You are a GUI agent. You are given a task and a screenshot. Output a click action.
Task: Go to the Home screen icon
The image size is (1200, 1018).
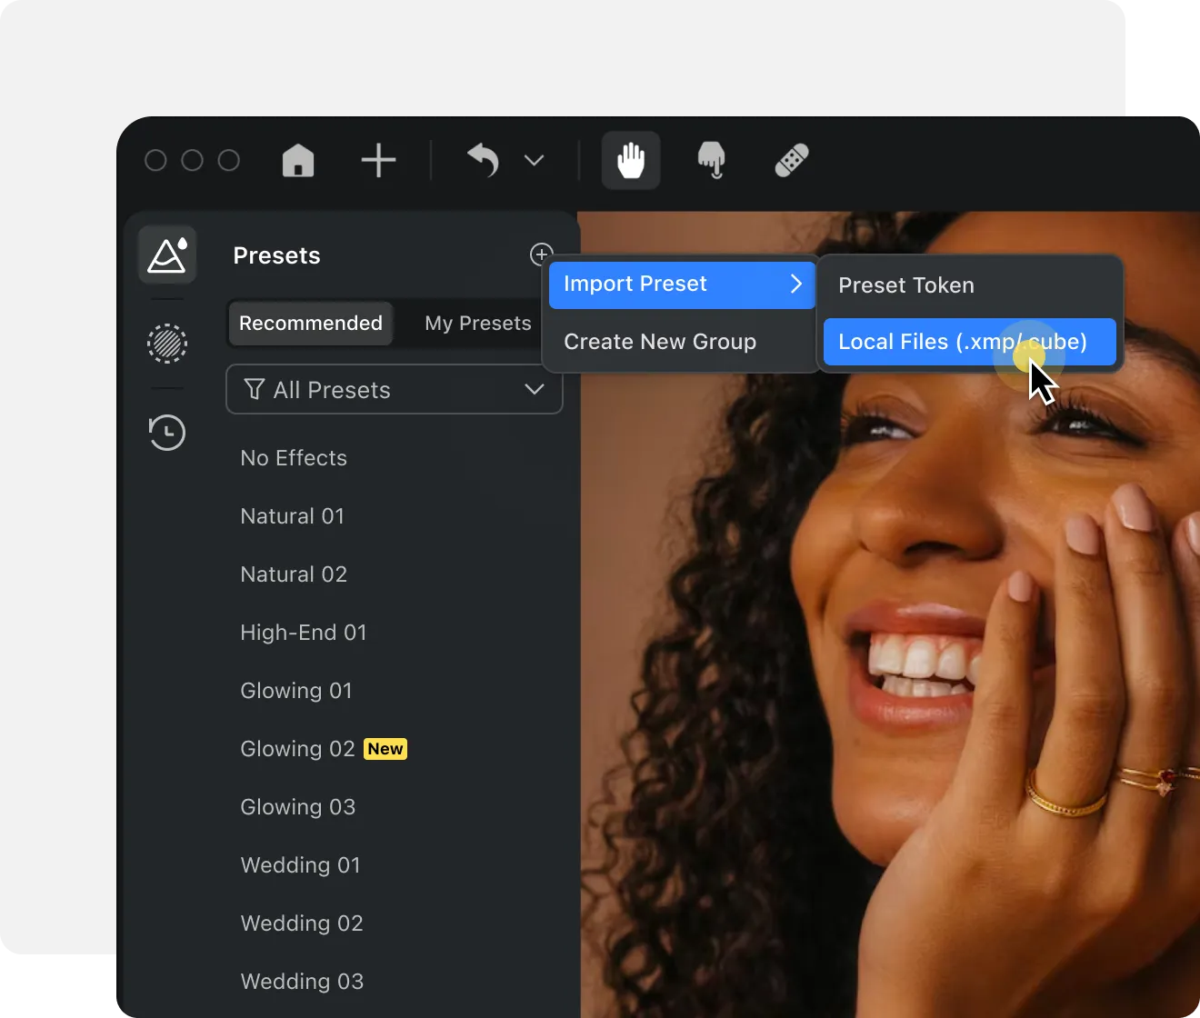coord(298,160)
